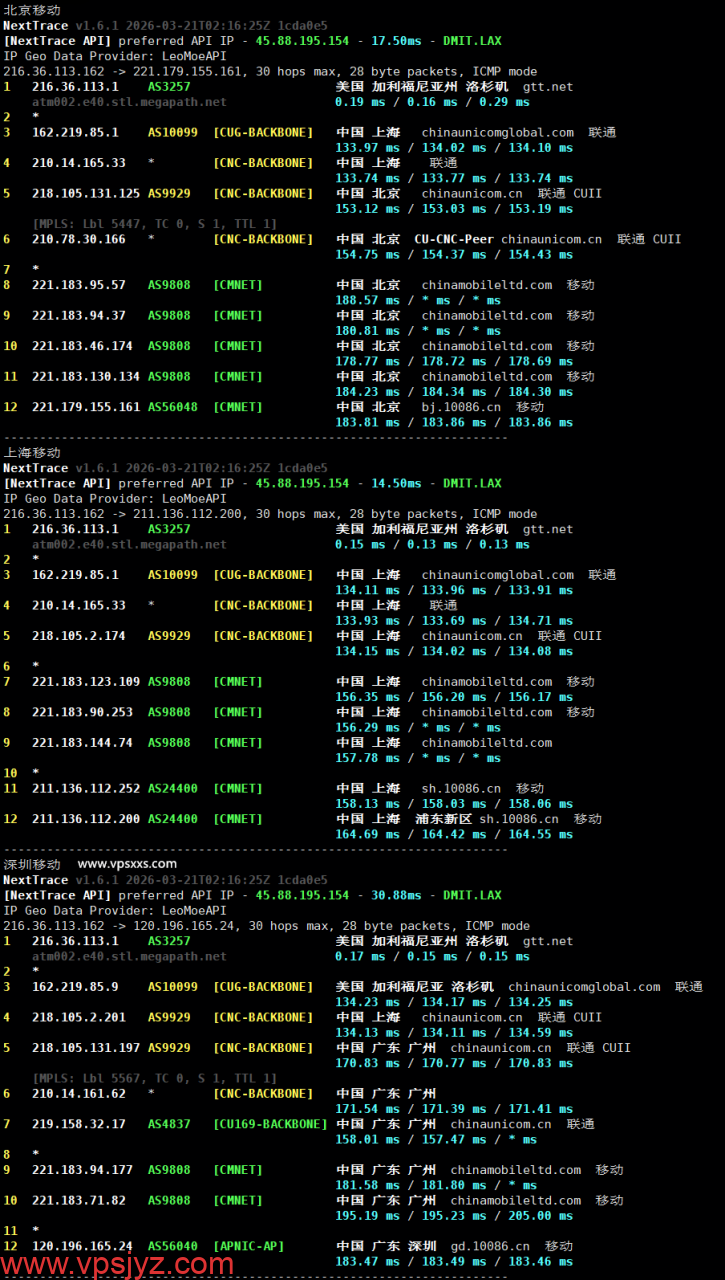Click the MPLS Lbl 5447 line
Screen dimensions: 725x1280
pos(155,224)
